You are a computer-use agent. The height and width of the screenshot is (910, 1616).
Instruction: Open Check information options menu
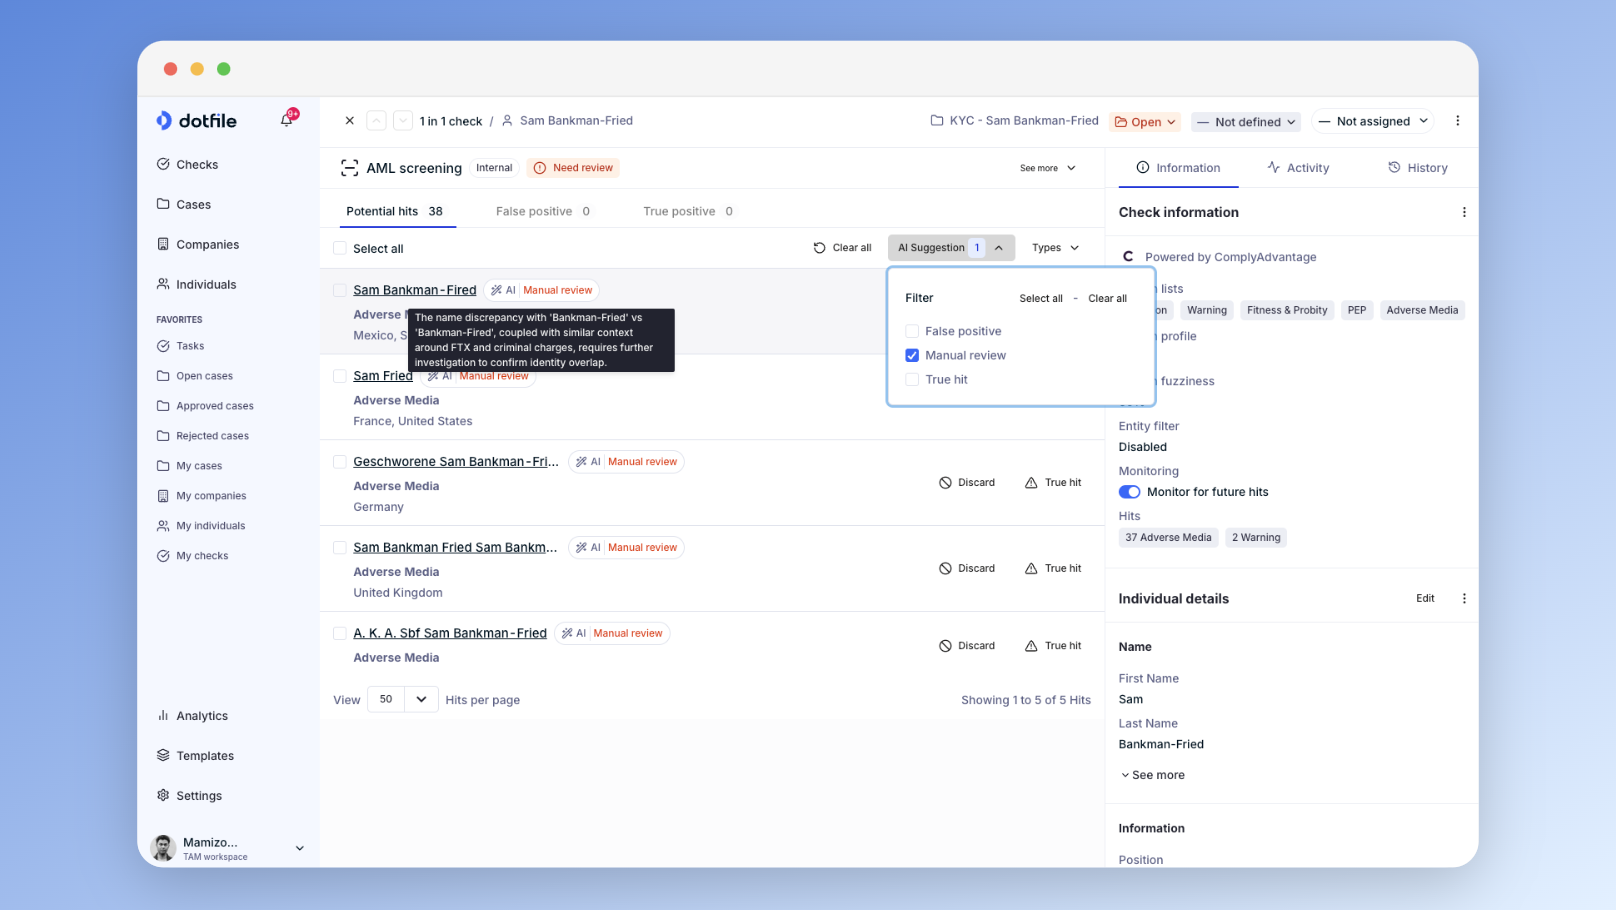pyautogui.click(x=1464, y=212)
